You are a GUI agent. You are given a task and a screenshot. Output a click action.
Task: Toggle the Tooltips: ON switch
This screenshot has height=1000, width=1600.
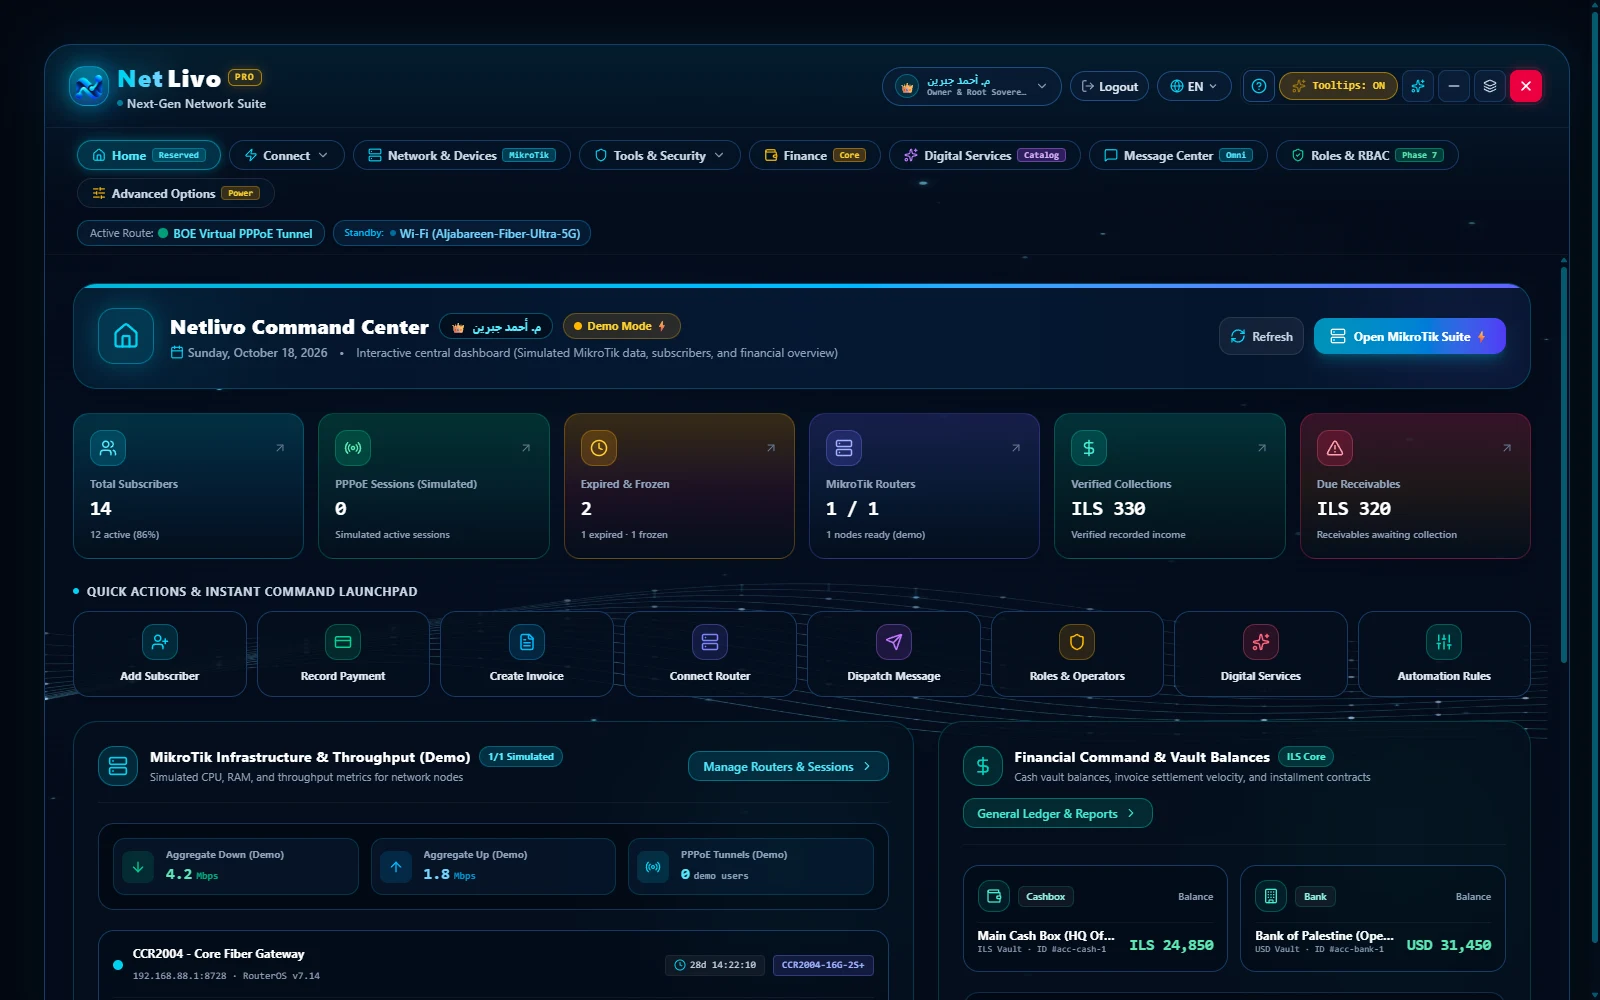point(1338,86)
